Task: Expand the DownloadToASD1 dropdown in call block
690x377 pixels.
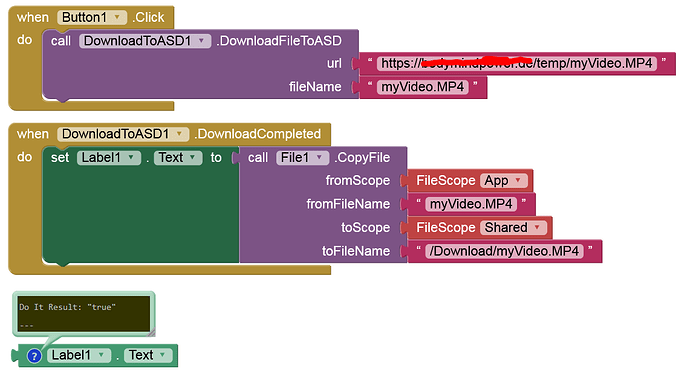Action: (145, 41)
